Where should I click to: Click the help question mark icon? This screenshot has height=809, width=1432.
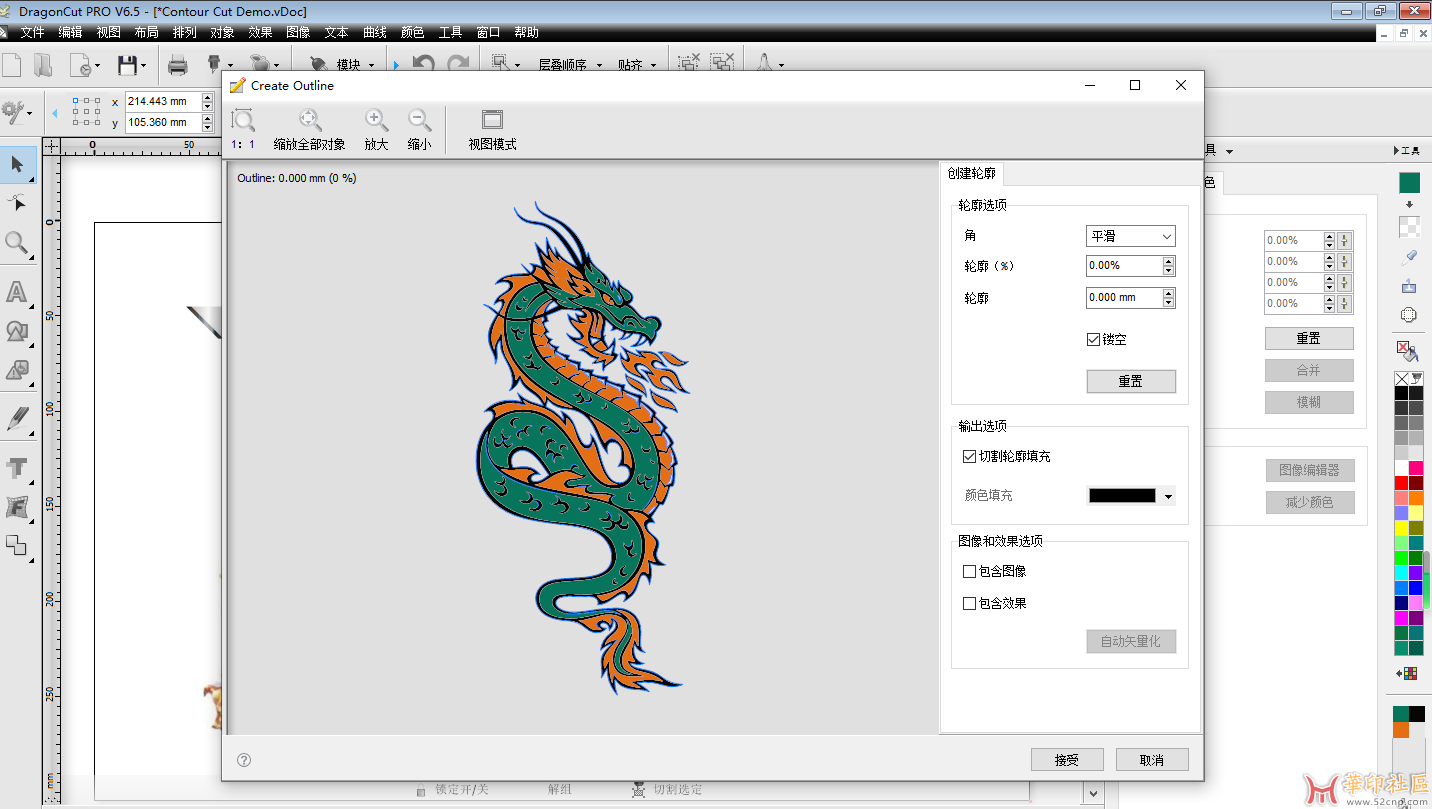(244, 760)
